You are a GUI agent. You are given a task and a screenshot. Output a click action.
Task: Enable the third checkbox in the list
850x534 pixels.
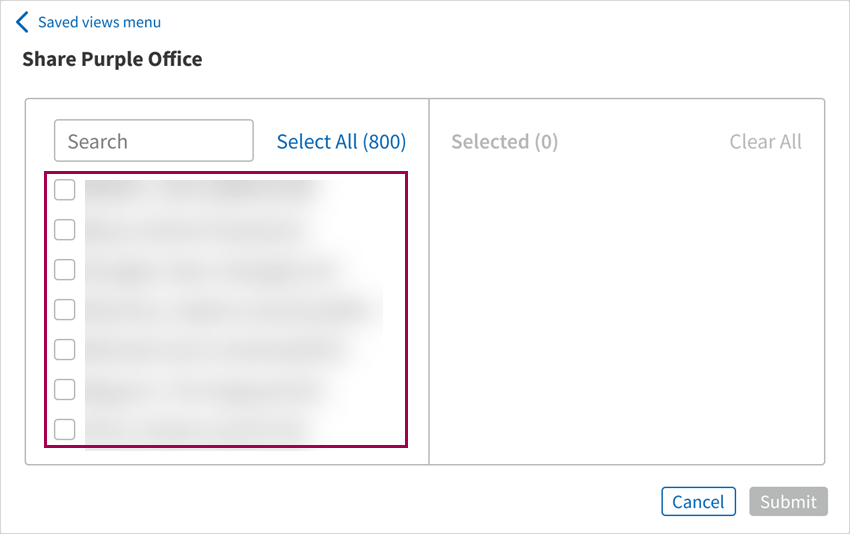[65, 270]
